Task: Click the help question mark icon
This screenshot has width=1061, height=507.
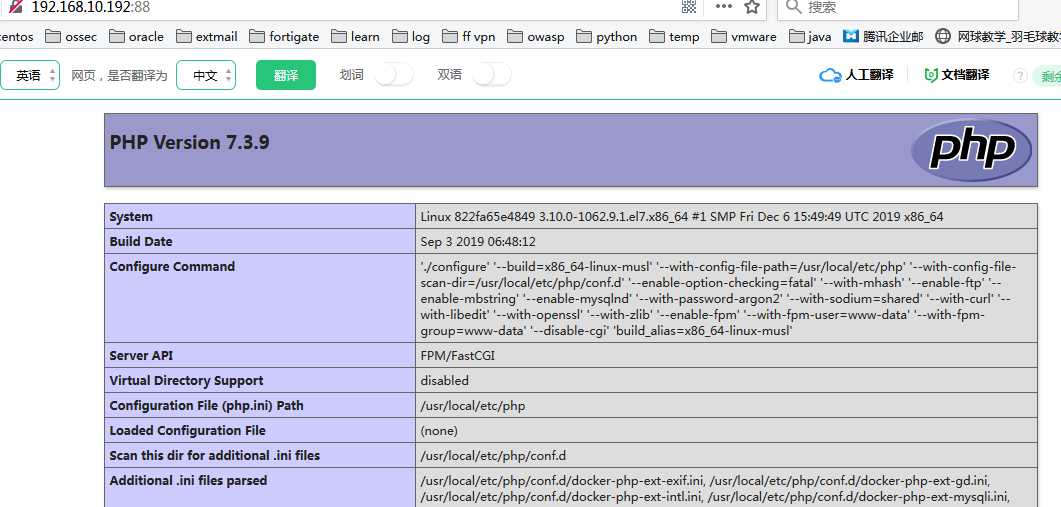Action: tap(1020, 75)
